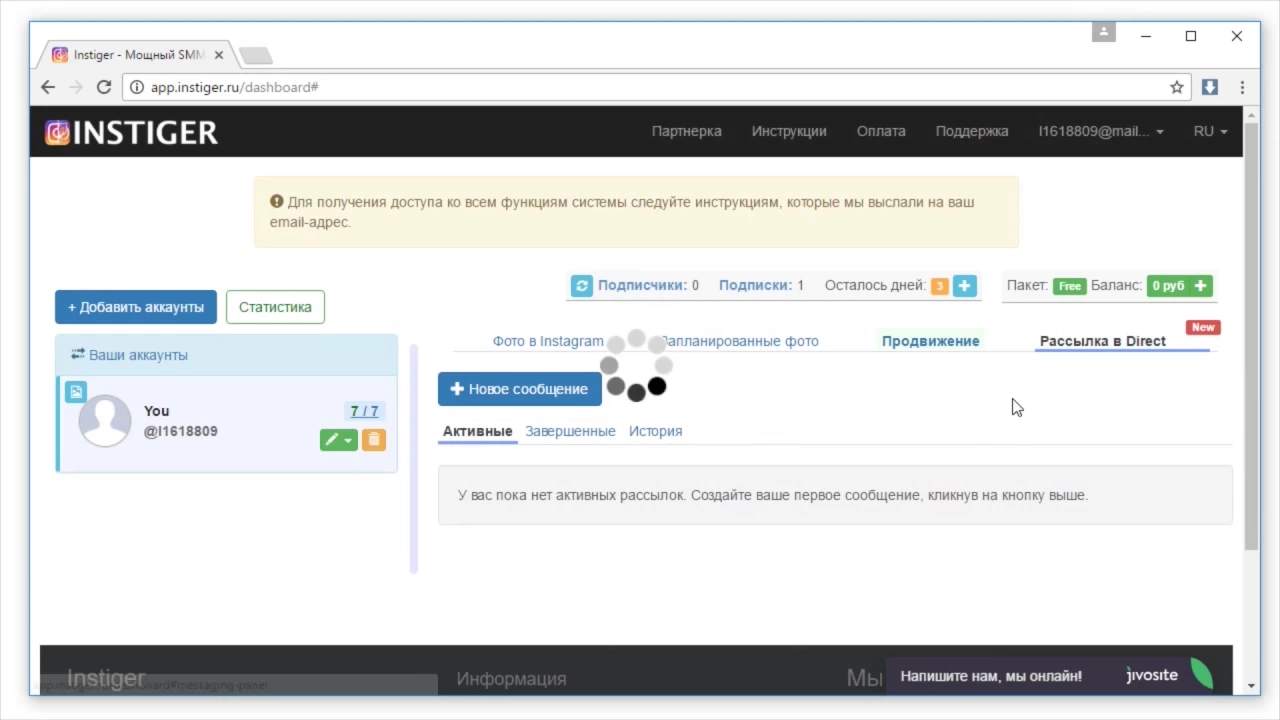Open Поддержка in the top menu
1280x720 pixels.
pos(972,131)
